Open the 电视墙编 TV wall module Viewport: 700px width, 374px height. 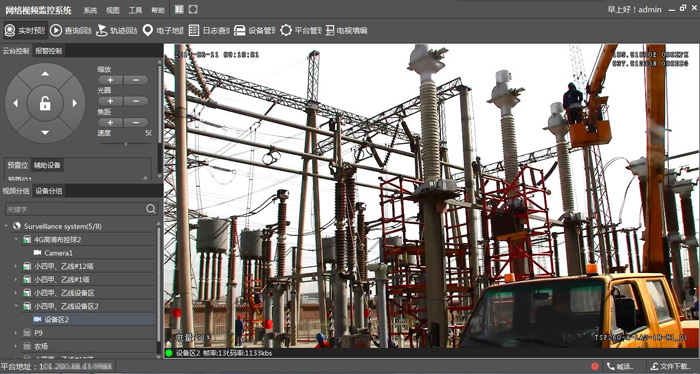click(x=346, y=30)
